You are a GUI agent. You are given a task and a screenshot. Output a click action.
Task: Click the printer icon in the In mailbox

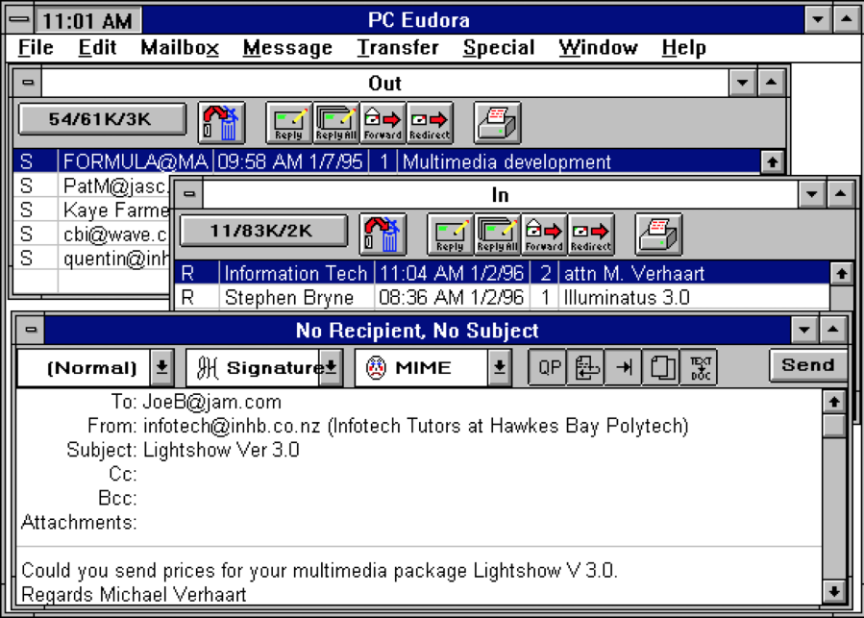pos(659,235)
